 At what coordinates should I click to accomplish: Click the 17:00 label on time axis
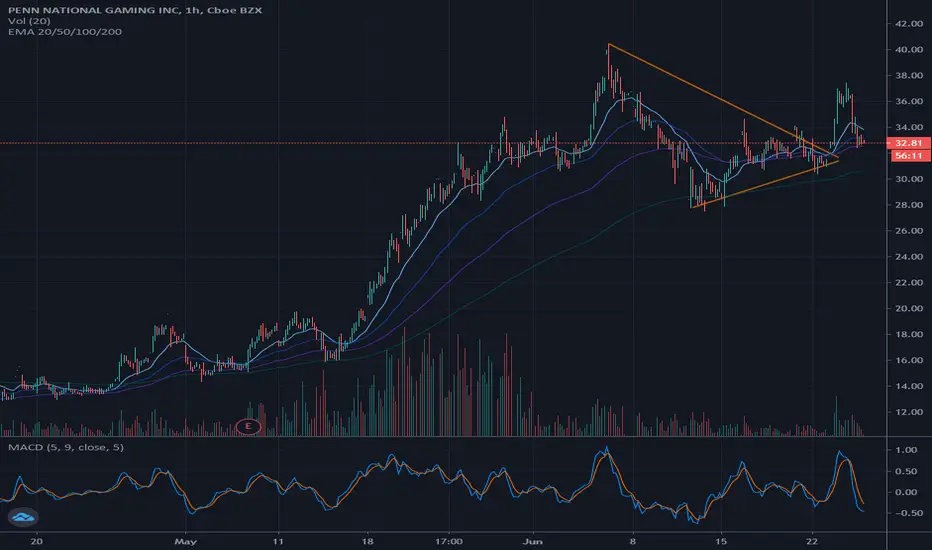pos(449,541)
